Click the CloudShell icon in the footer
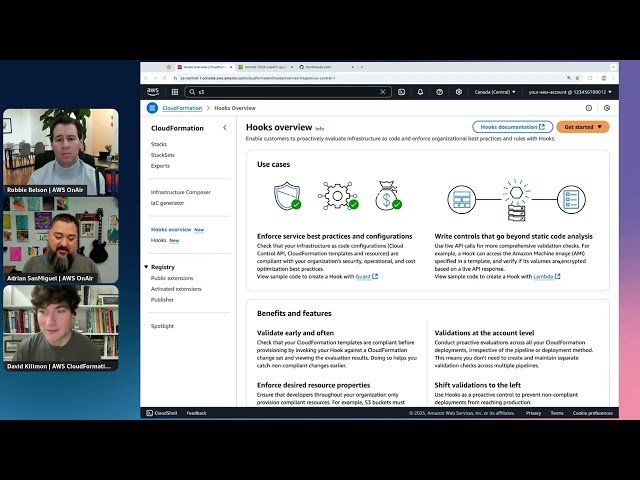Image resolution: width=640 pixels, height=480 pixels. [x=149, y=413]
